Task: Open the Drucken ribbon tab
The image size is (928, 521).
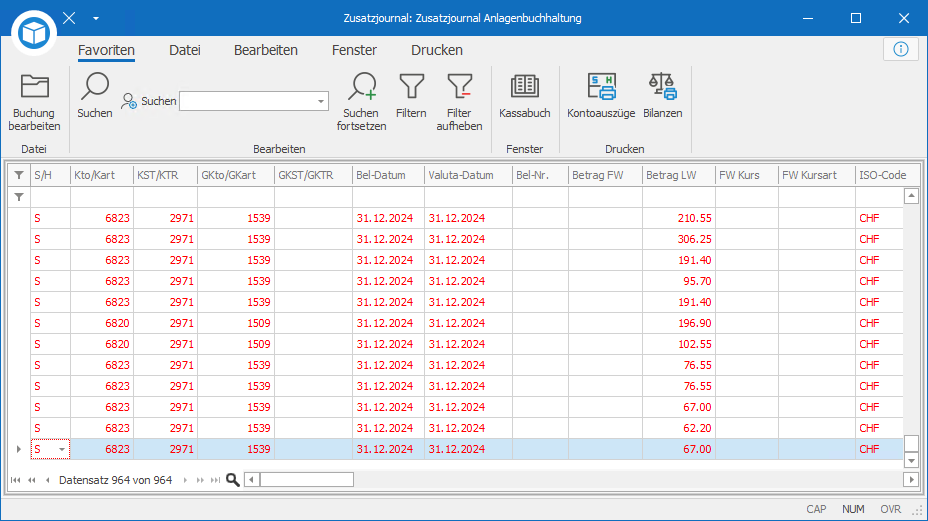Action: (x=437, y=50)
